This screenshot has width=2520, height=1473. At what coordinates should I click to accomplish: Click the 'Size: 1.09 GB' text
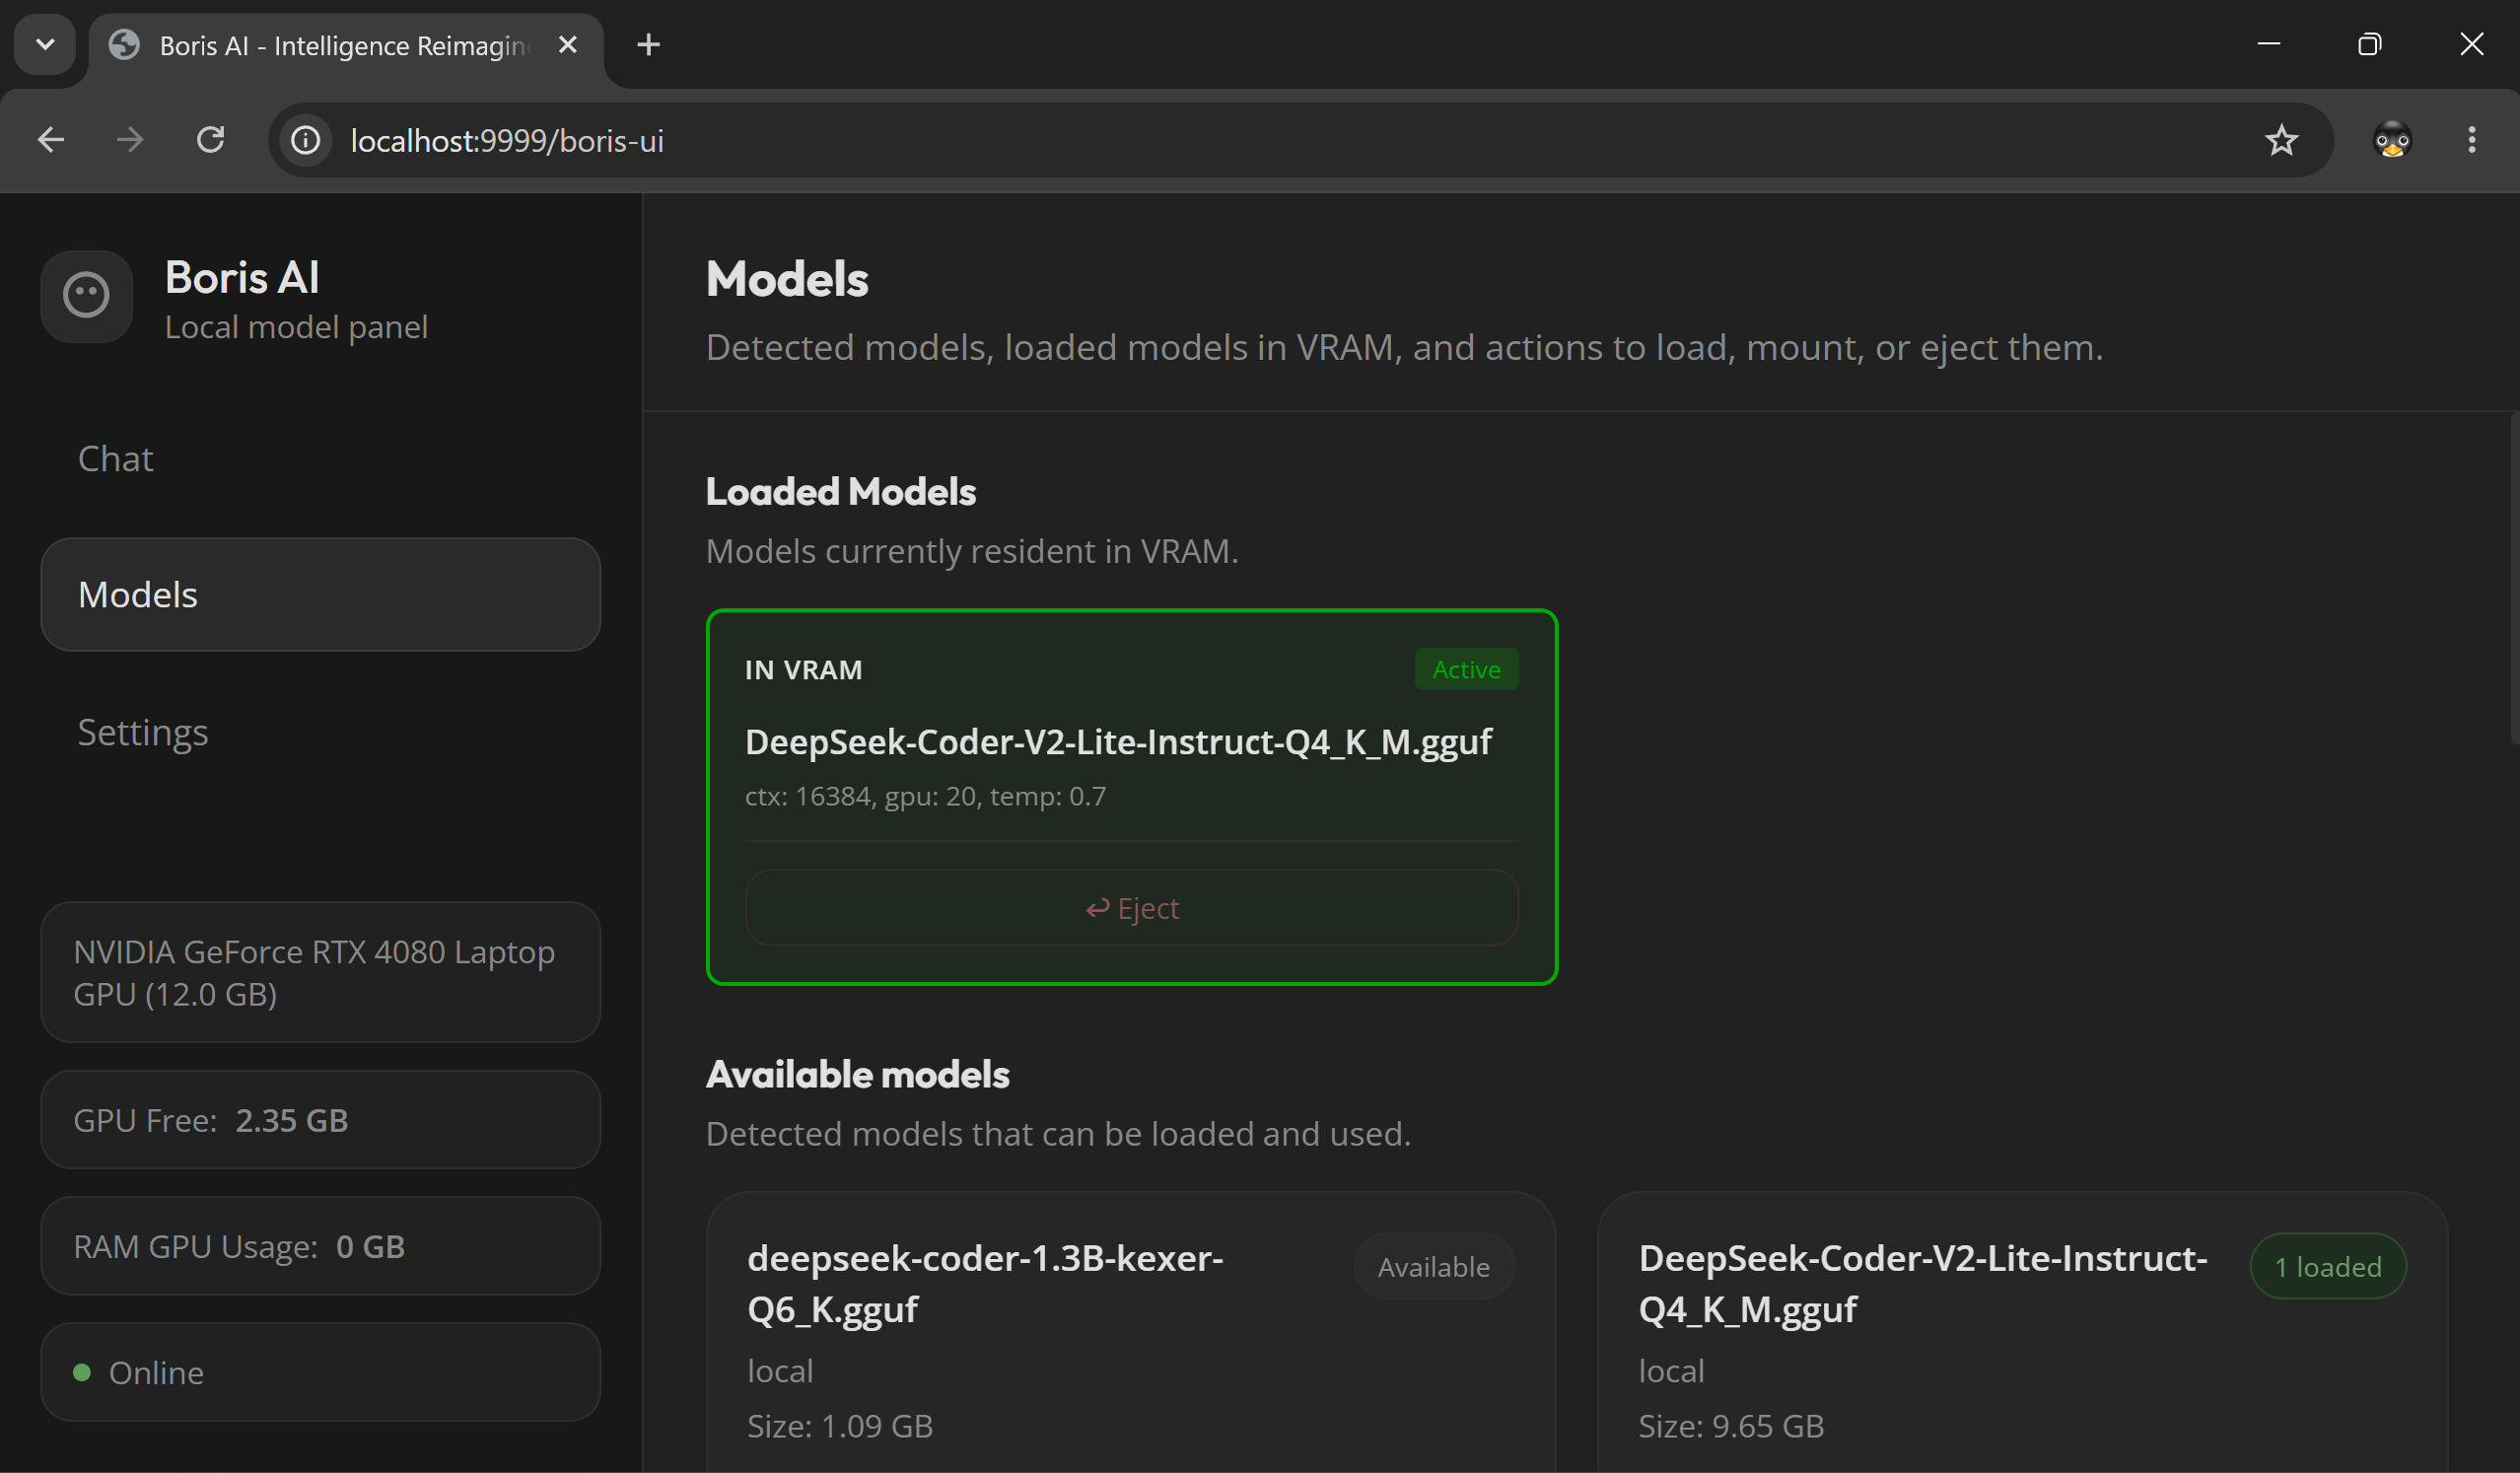pos(840,1426)
